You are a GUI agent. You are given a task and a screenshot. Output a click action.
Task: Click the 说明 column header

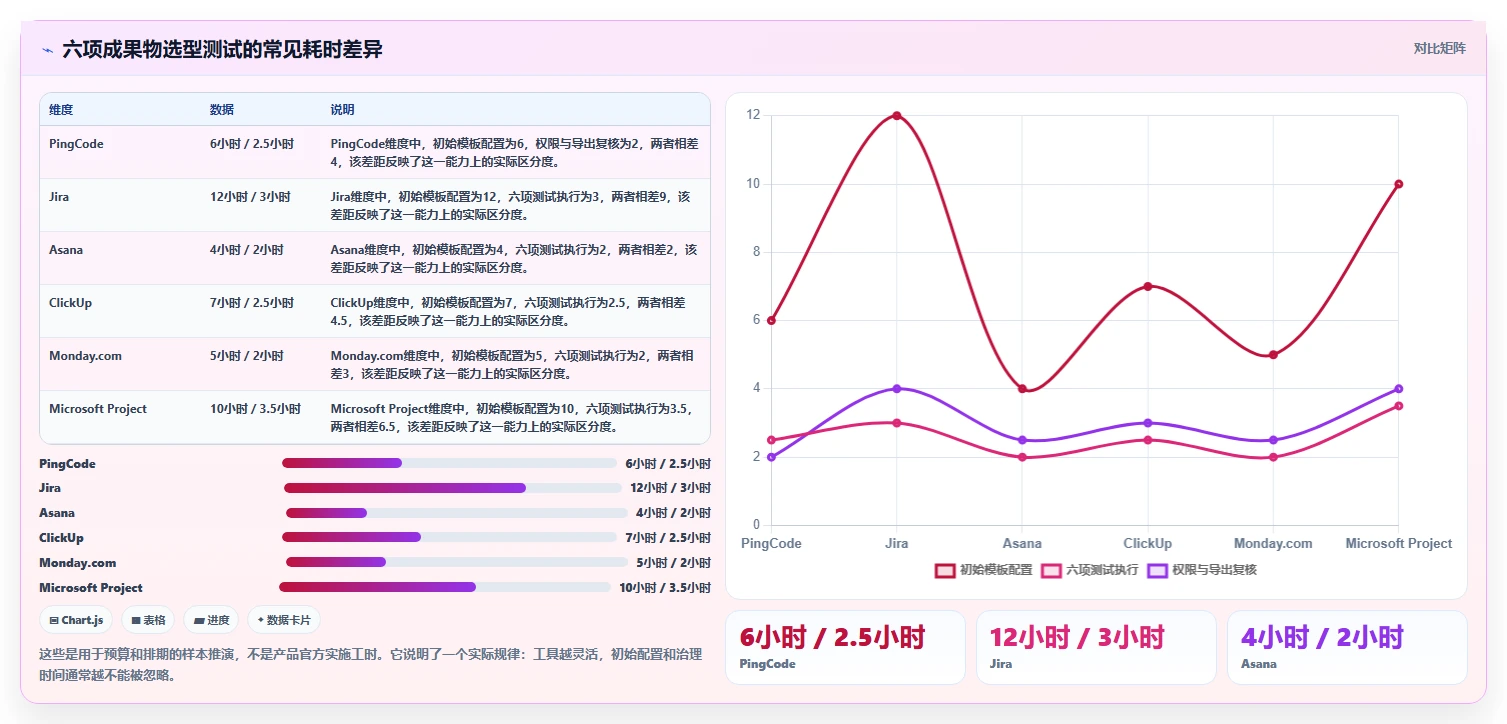(342, 110)
